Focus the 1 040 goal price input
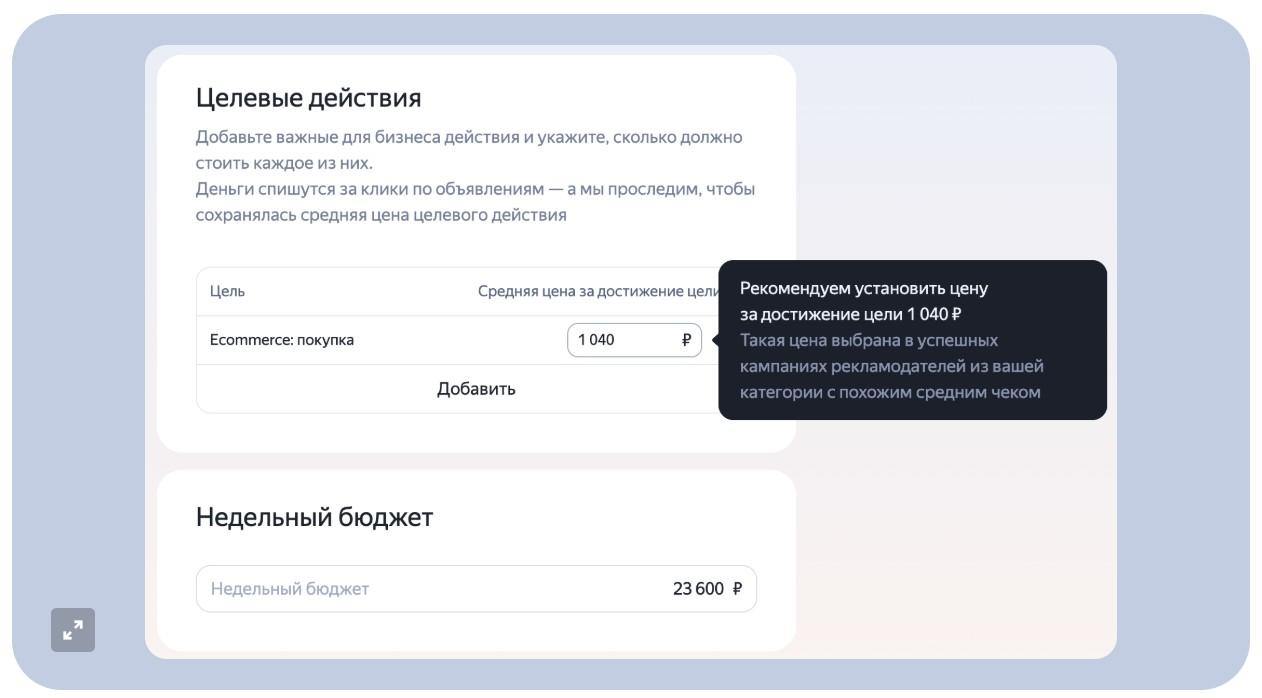The height and width of the screenshot is (698, 1262). tap(620, 340)
